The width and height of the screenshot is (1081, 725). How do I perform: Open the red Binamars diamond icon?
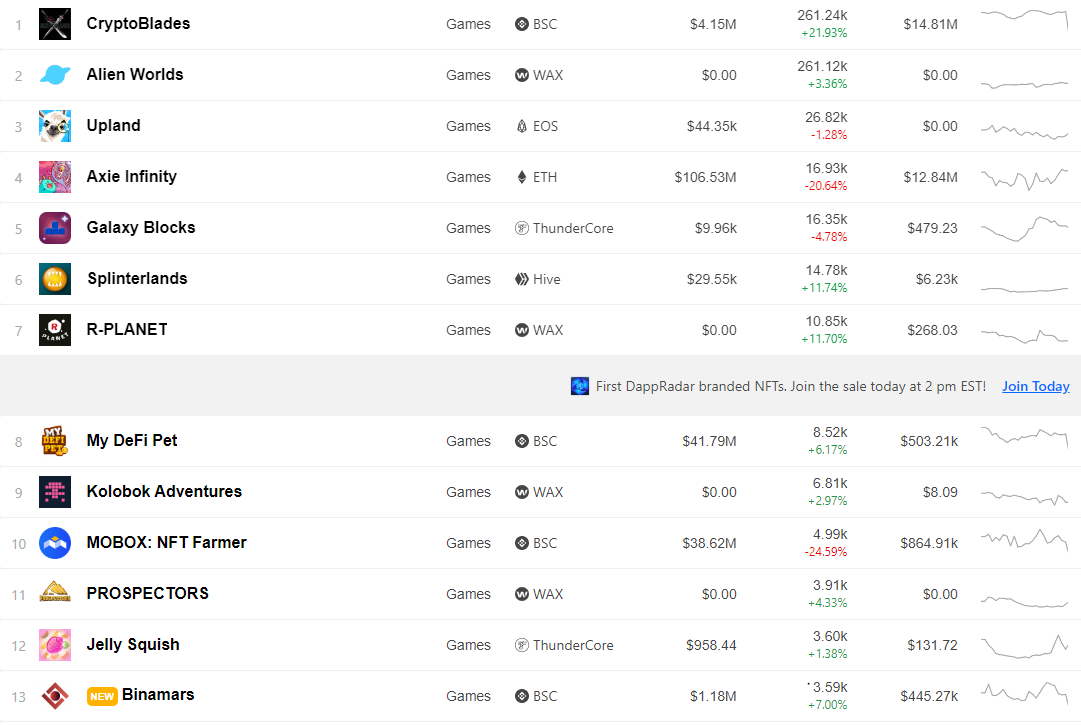(54, 696)
